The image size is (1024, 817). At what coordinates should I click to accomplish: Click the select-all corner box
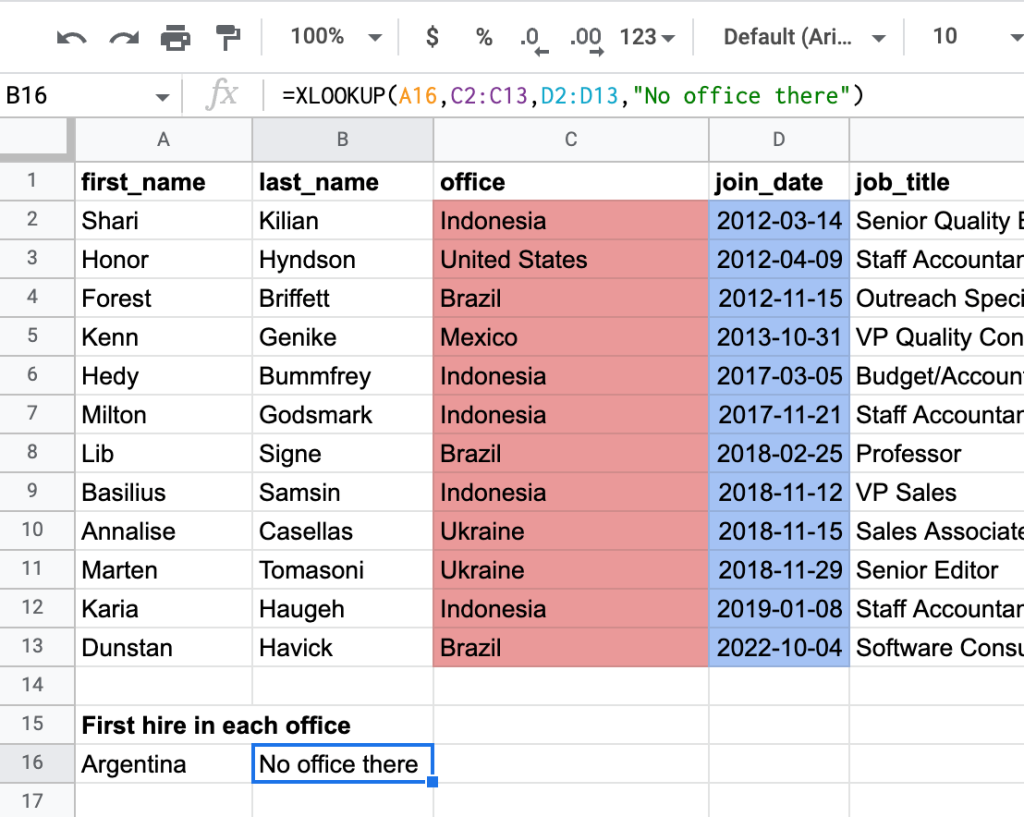click(x=37, y=139)
